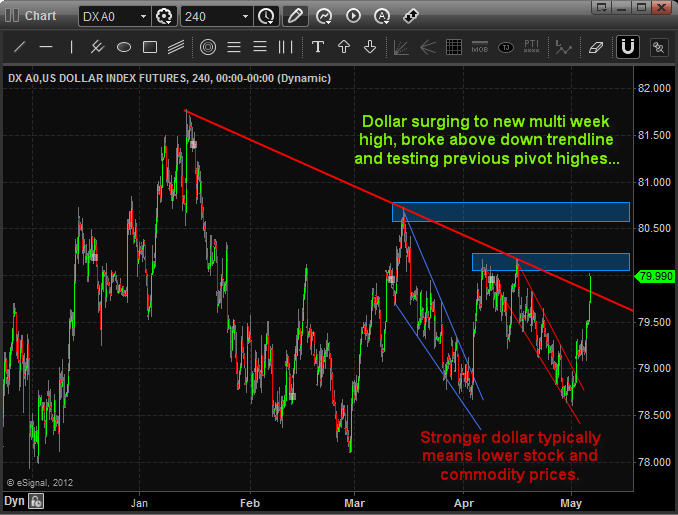Click the symbol settings gear icon

[x=165, y=16]
